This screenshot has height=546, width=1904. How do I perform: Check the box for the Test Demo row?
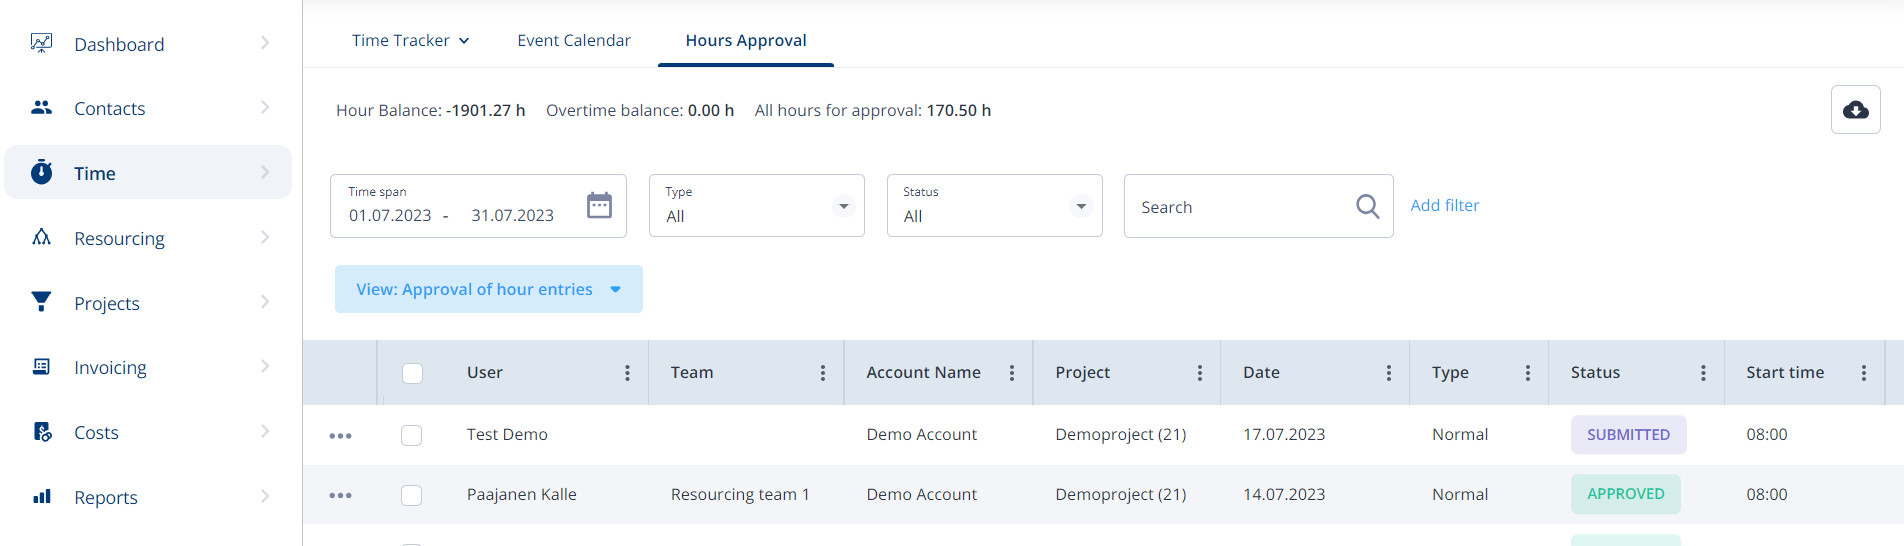[x=411, y=435]
